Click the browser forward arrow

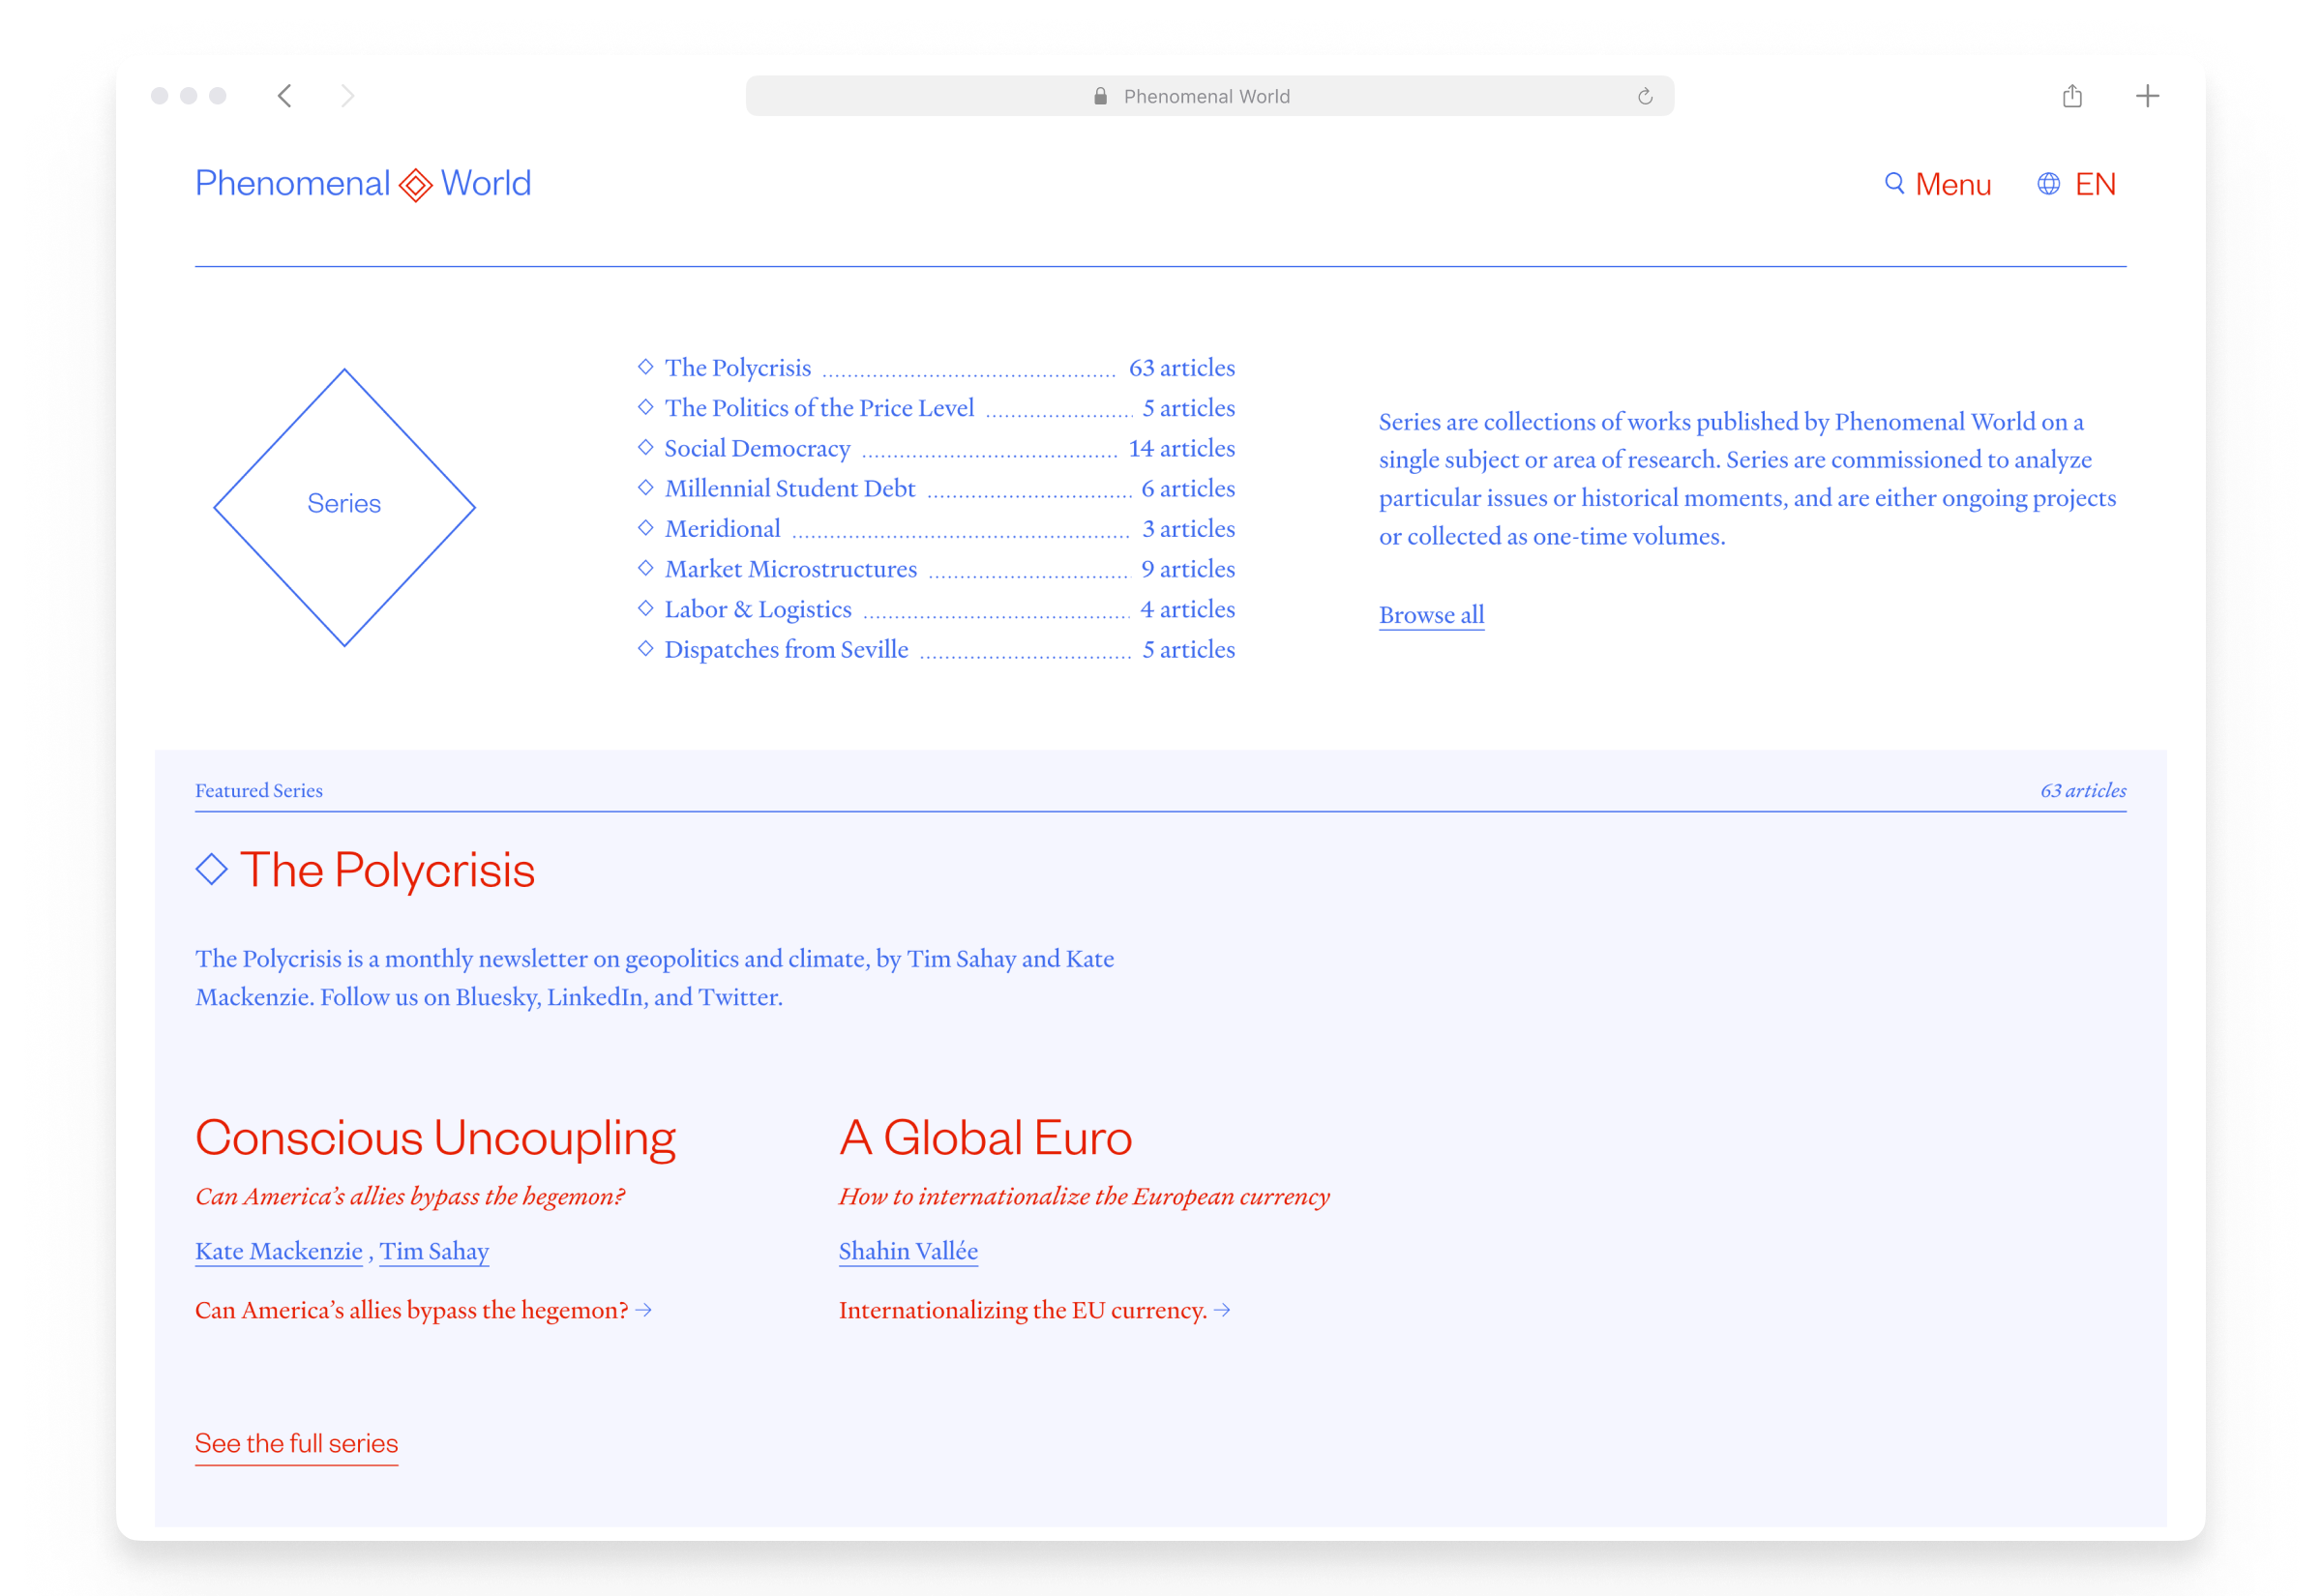pyautogui.click(x=347, y=96)
